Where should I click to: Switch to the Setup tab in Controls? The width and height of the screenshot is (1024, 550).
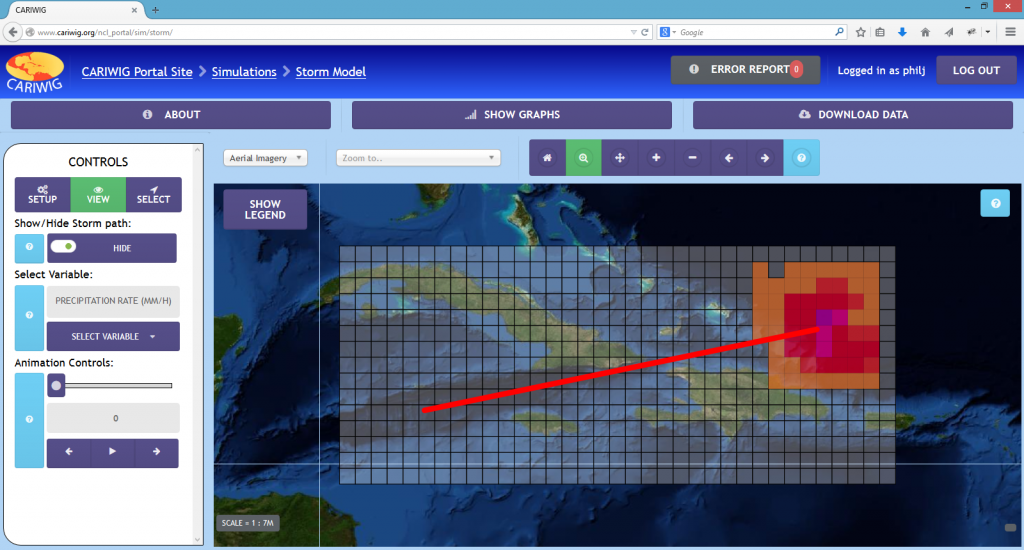click(42, 194)
